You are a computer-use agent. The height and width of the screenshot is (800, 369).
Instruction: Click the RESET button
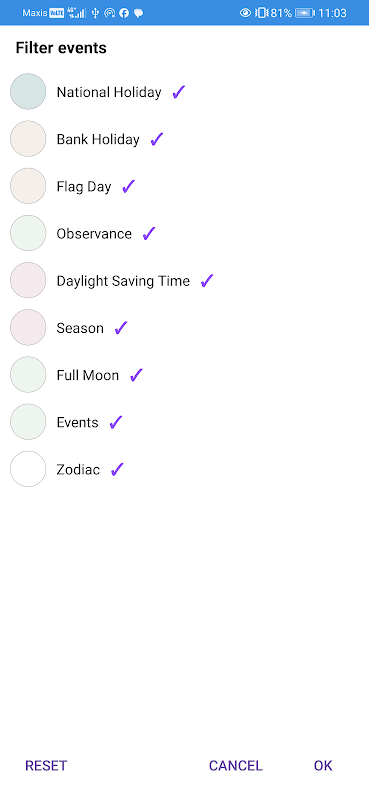click(x=46, y=765)
